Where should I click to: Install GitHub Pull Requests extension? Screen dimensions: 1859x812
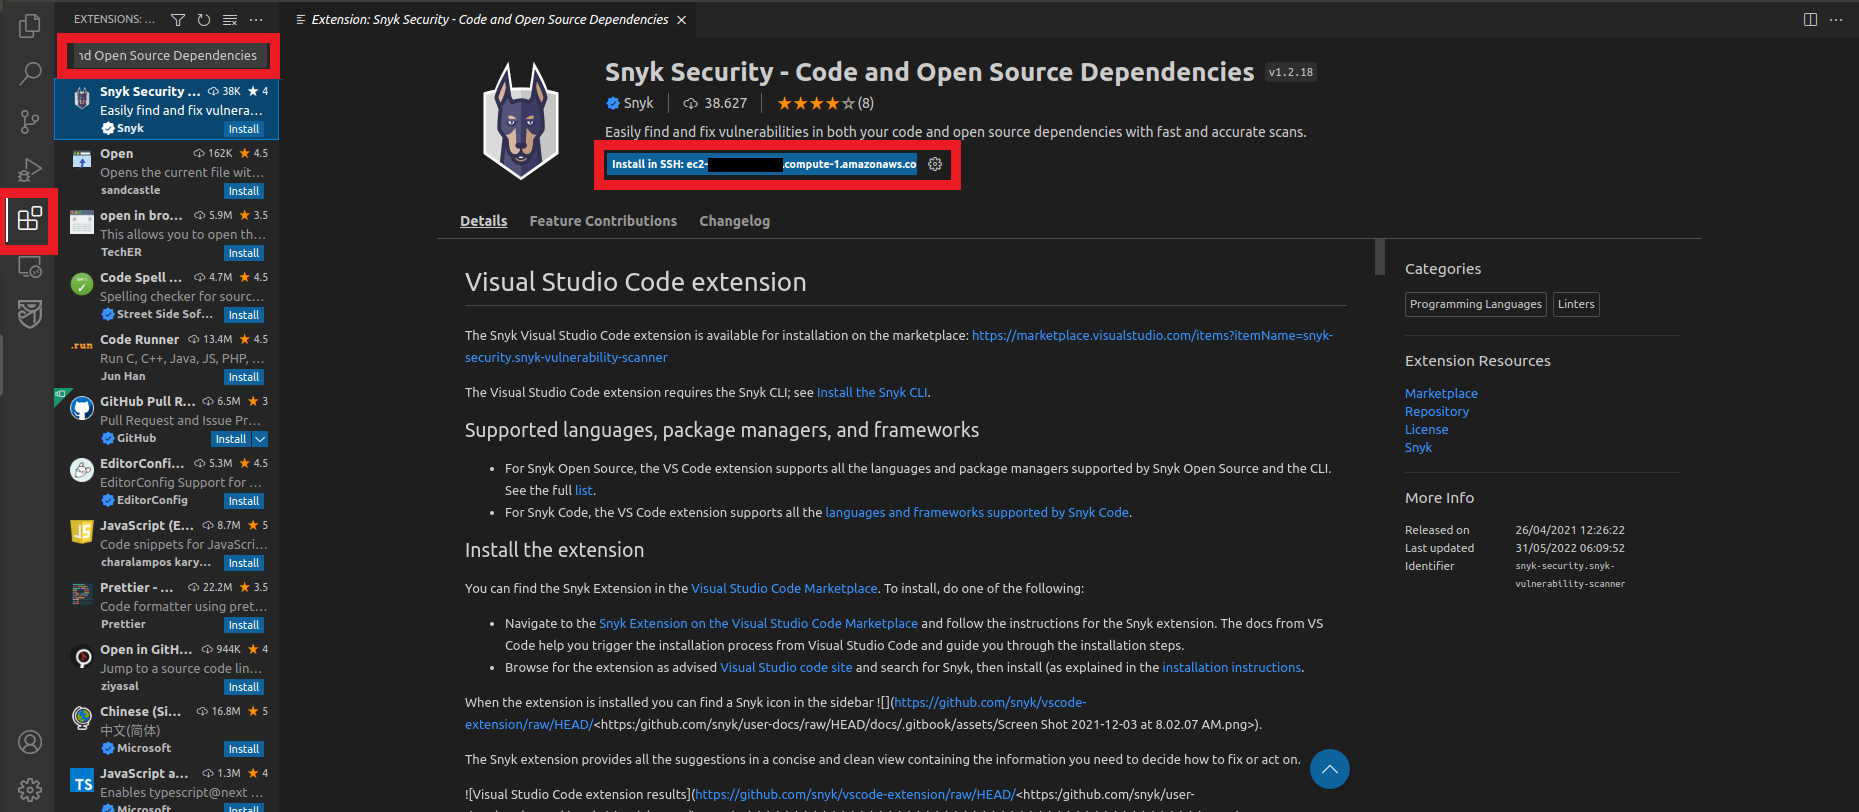point(231,439)
